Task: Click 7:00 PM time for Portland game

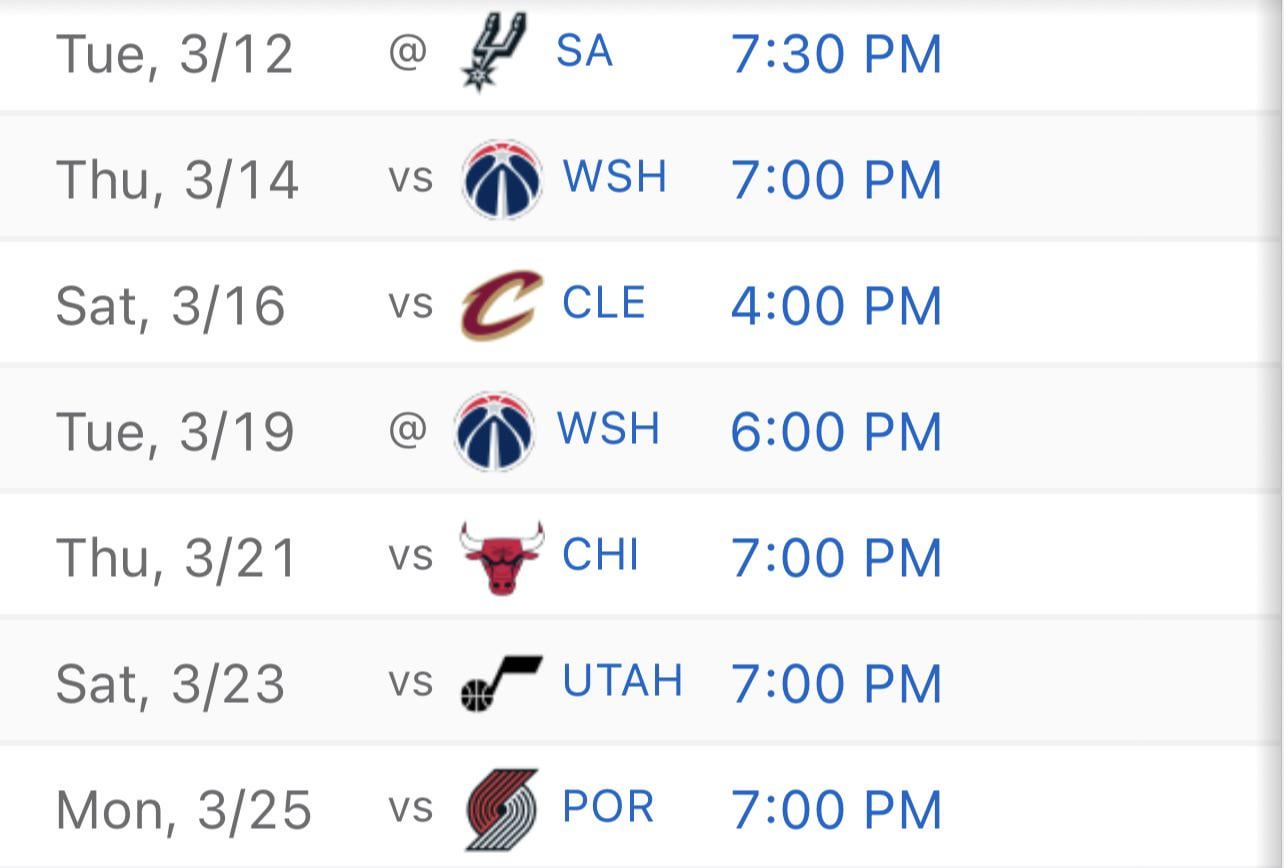Action: tap(836, 810)
